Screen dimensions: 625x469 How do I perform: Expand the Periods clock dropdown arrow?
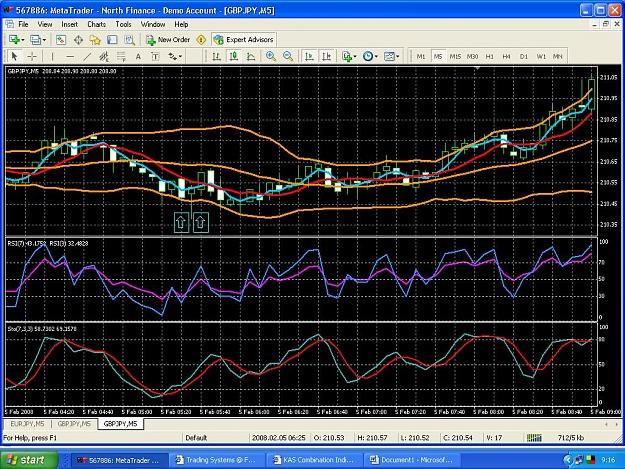[376, 57]
